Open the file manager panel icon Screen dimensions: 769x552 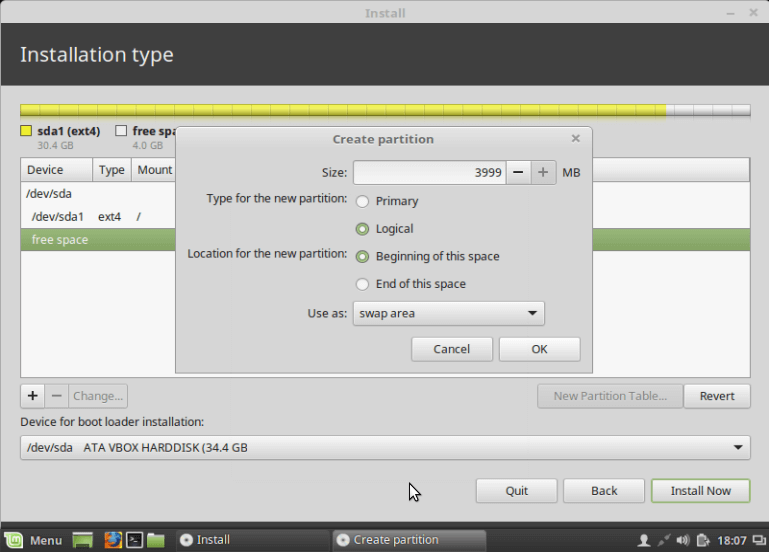156,540
